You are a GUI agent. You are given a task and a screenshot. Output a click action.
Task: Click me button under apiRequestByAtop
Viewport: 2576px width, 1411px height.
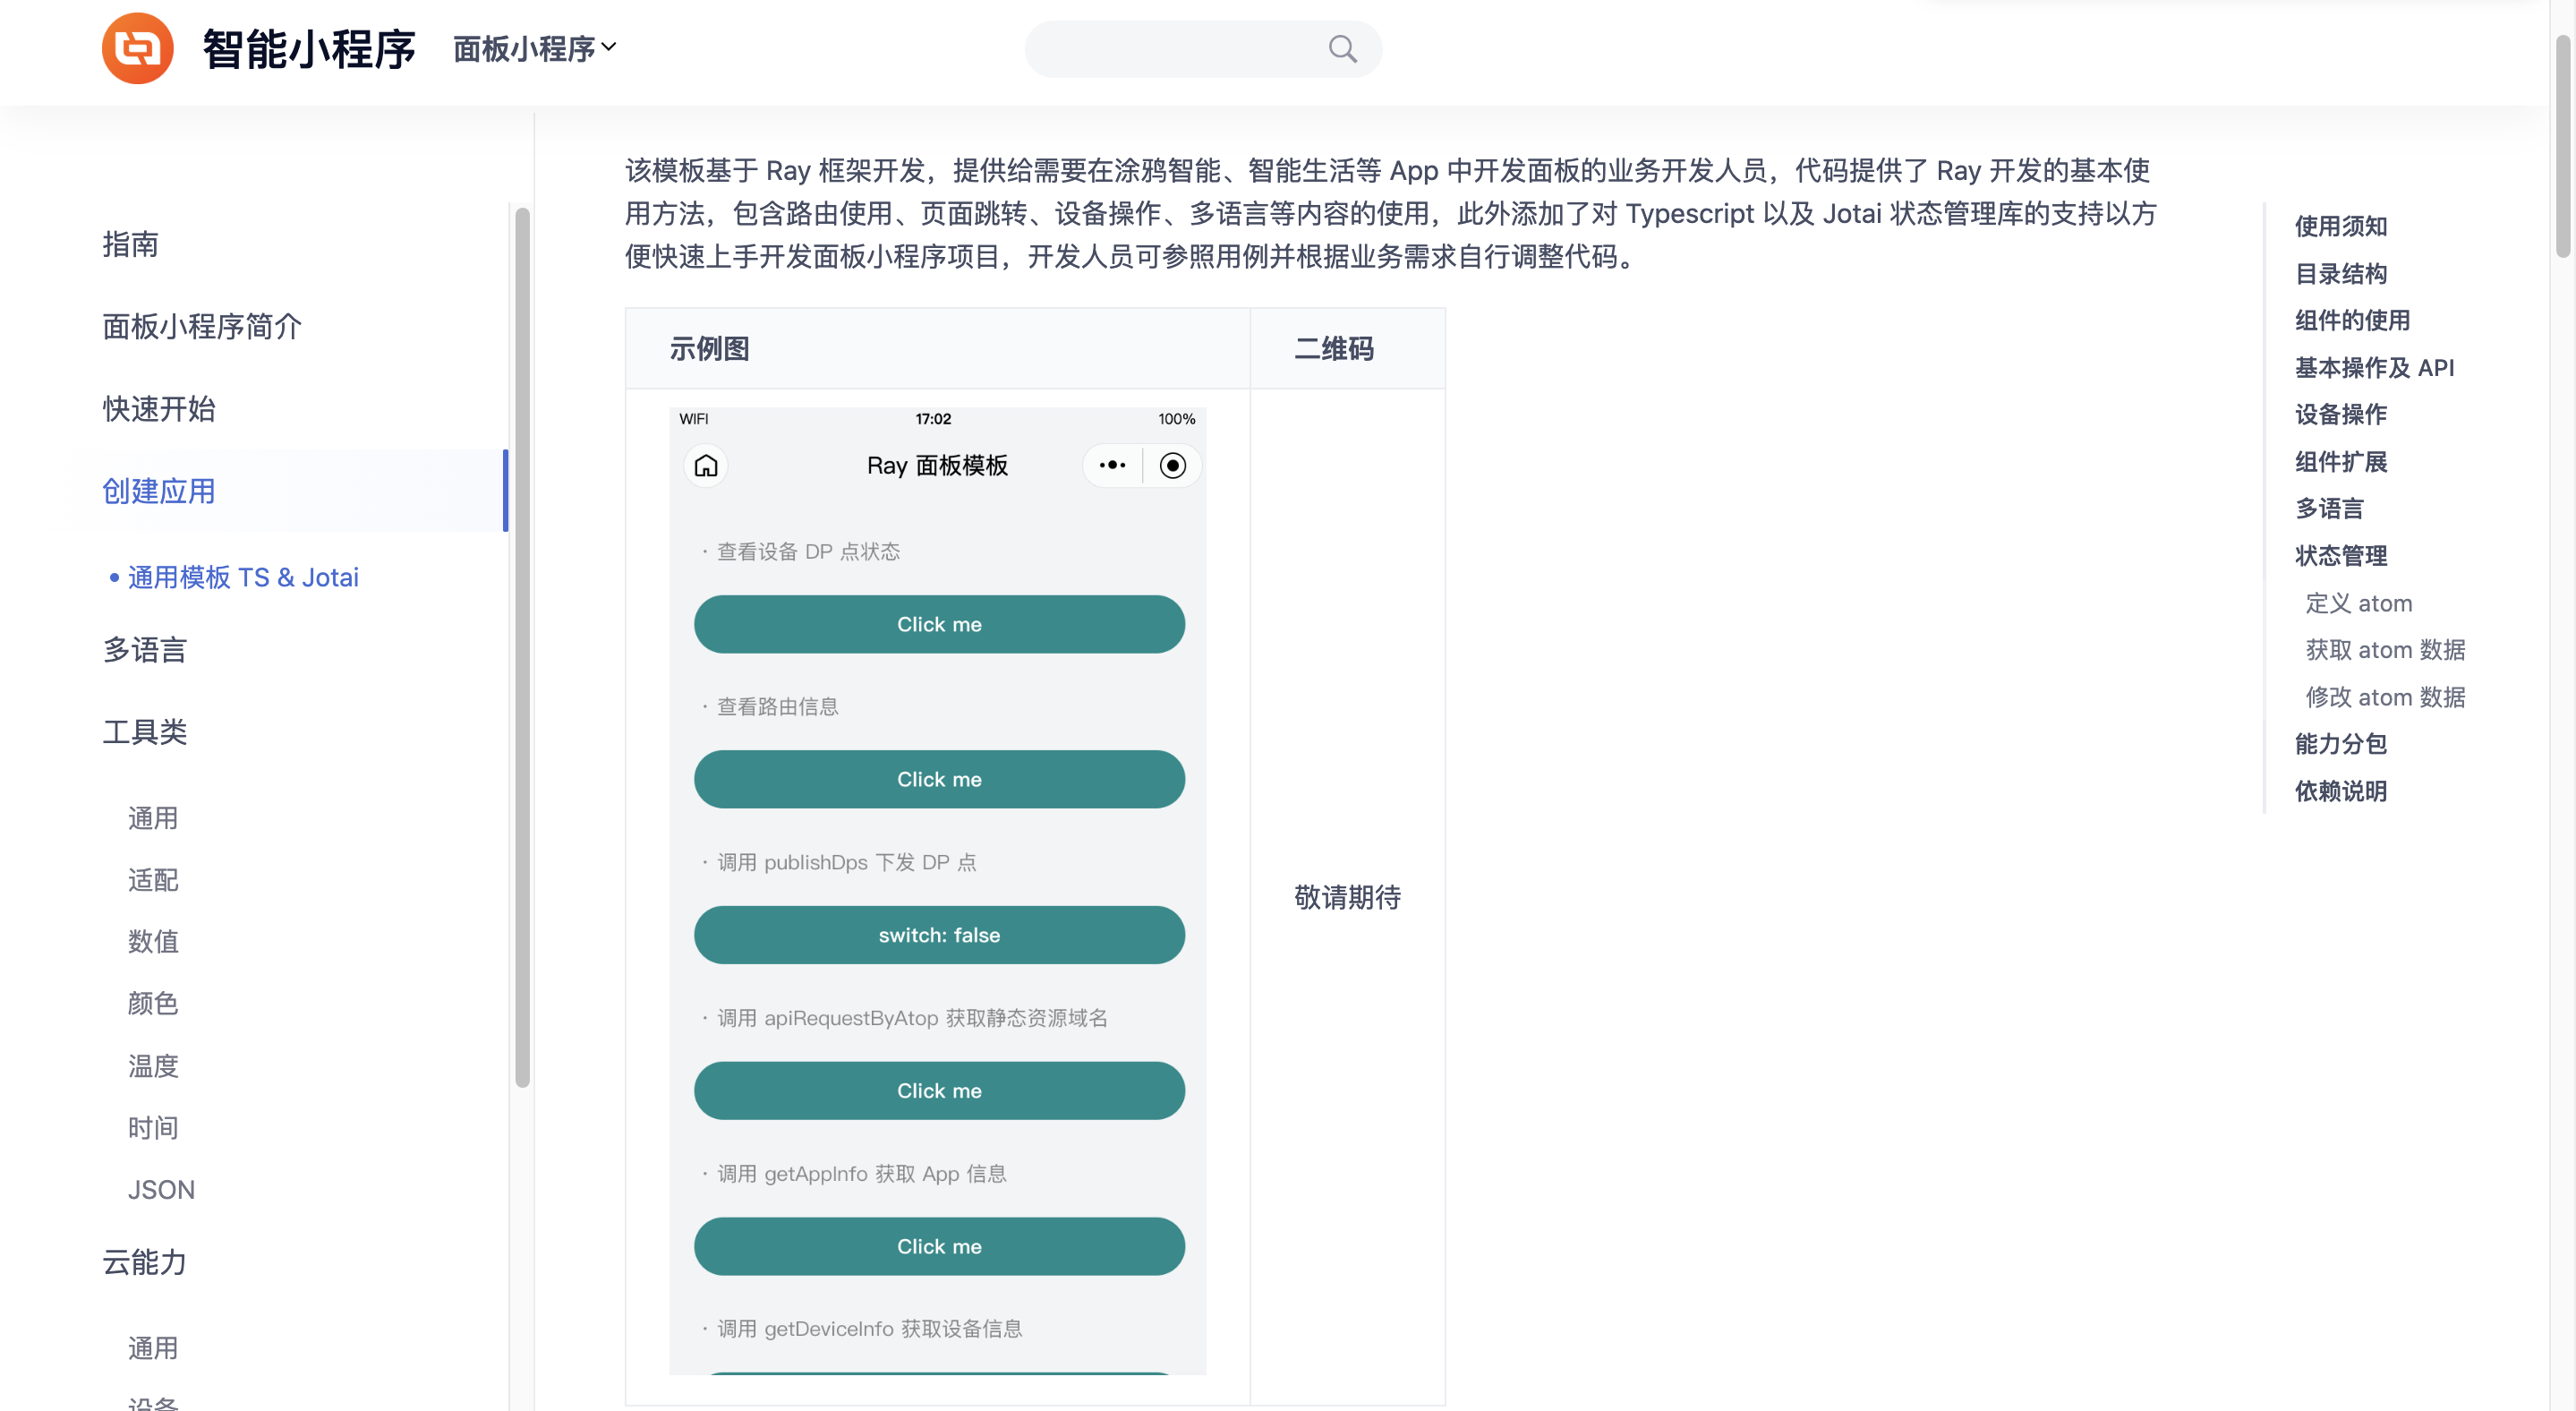click(x=939, y=1091)
